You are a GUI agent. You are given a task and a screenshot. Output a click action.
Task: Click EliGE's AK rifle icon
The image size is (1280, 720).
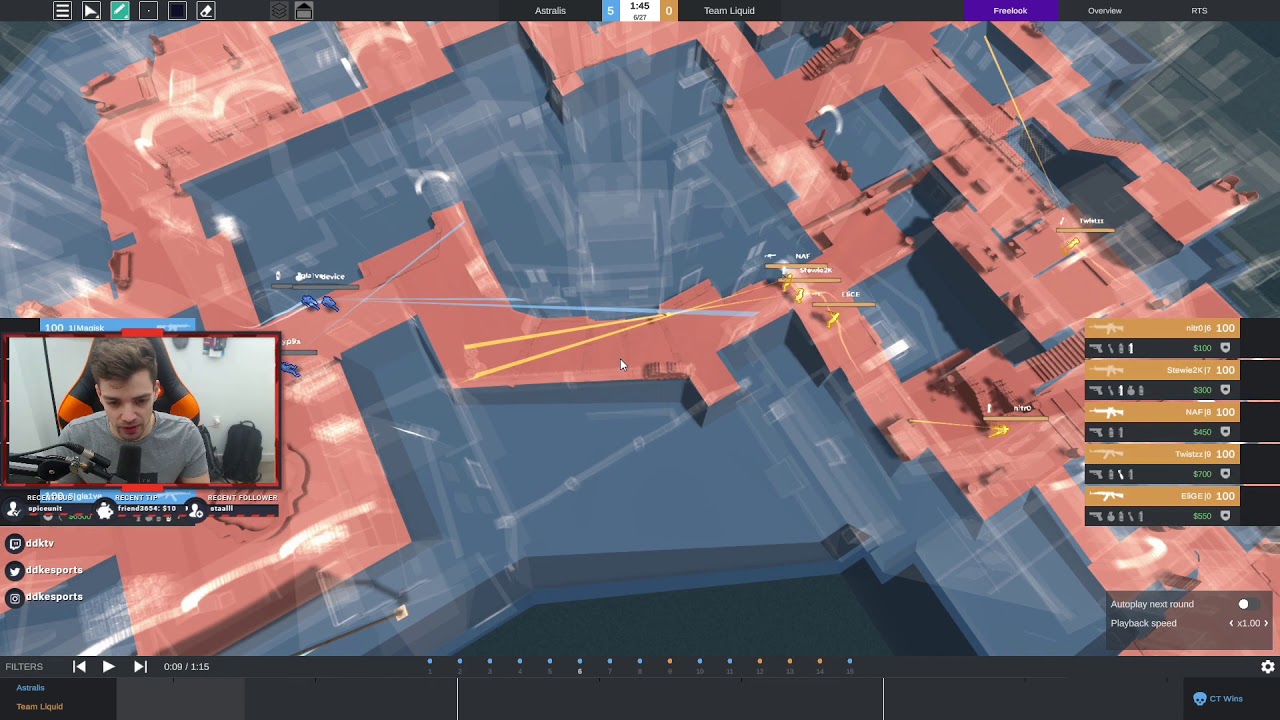tap(1106, 496)
